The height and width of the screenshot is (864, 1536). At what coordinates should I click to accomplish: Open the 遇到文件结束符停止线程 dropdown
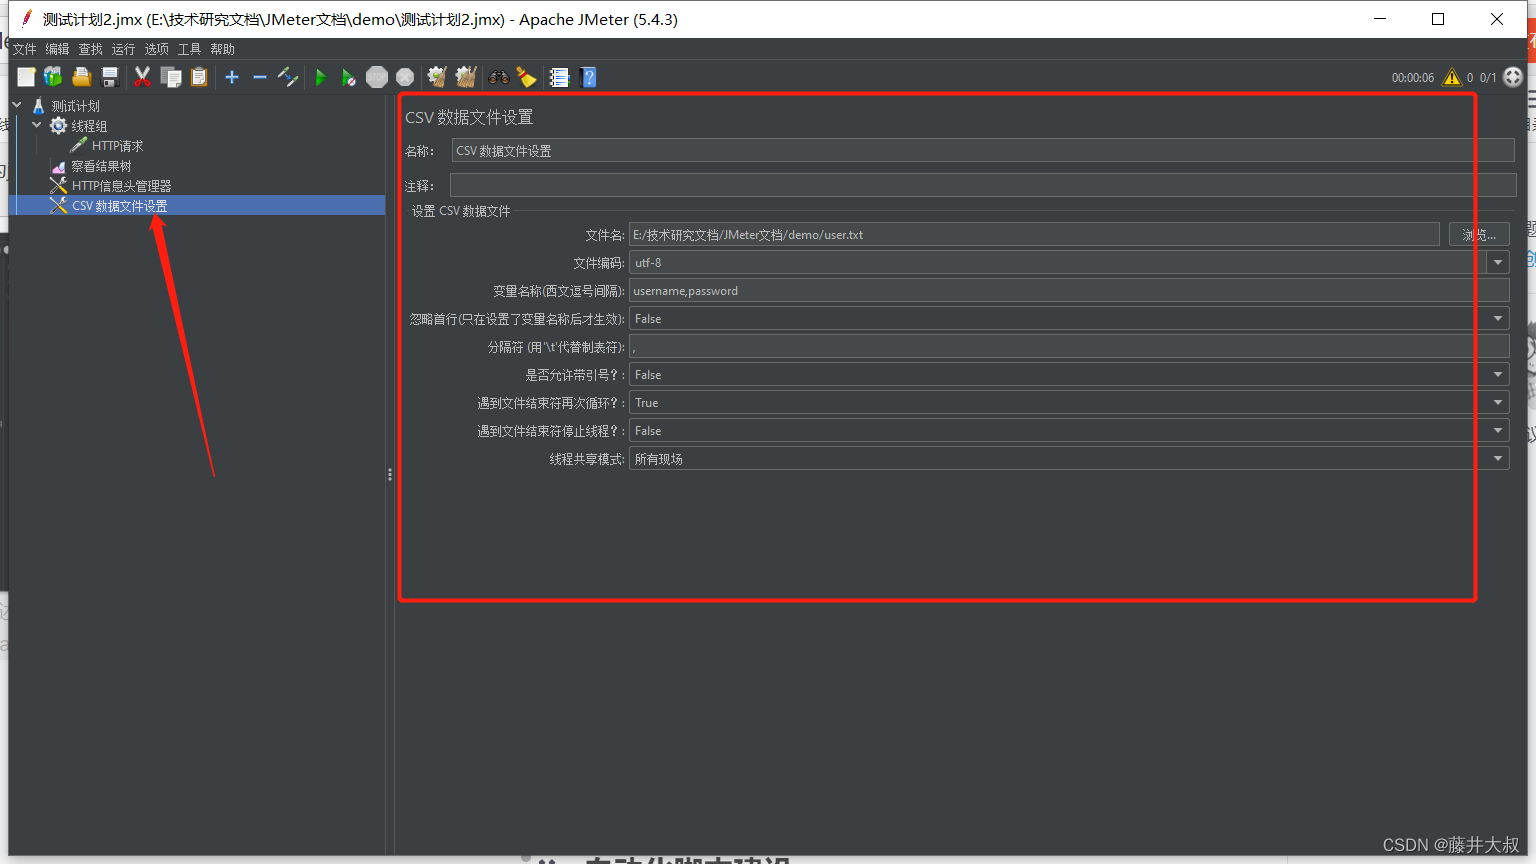pyautogui.click(x=1069, y=431)
